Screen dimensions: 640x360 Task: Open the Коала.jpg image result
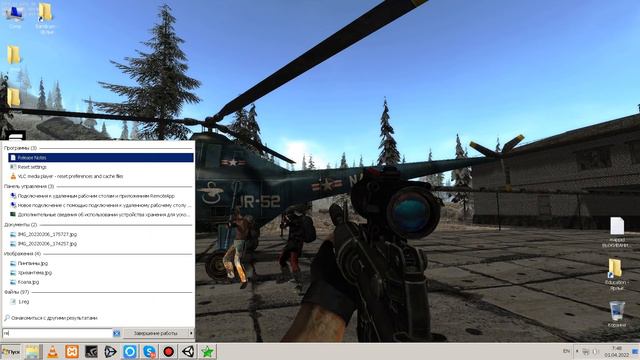click(x=101, y=282)
